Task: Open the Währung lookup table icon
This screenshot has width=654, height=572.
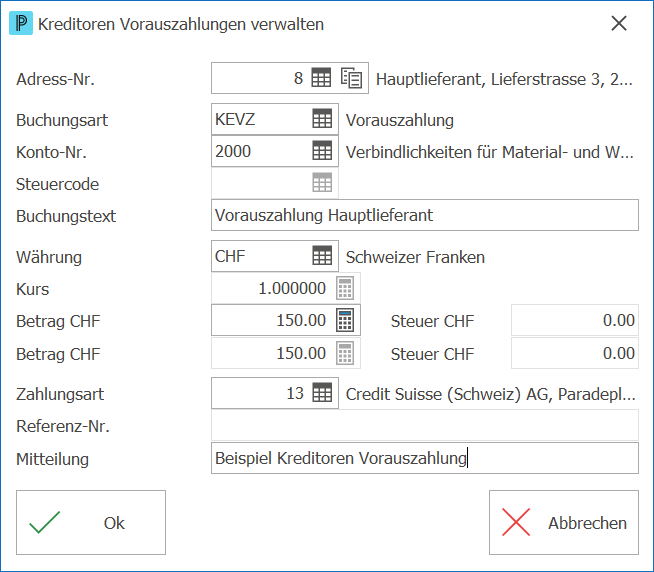Action: point(322,255)
